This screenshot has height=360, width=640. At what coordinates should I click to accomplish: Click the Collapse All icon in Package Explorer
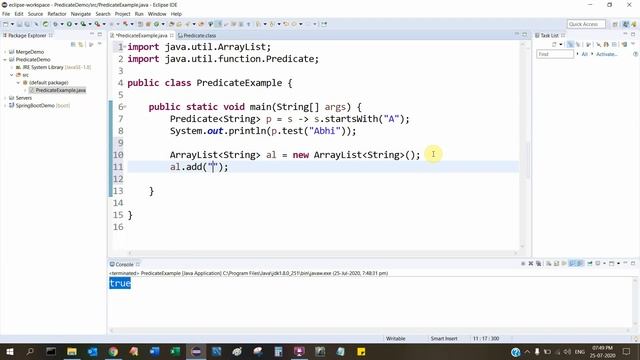click(73, 44)
